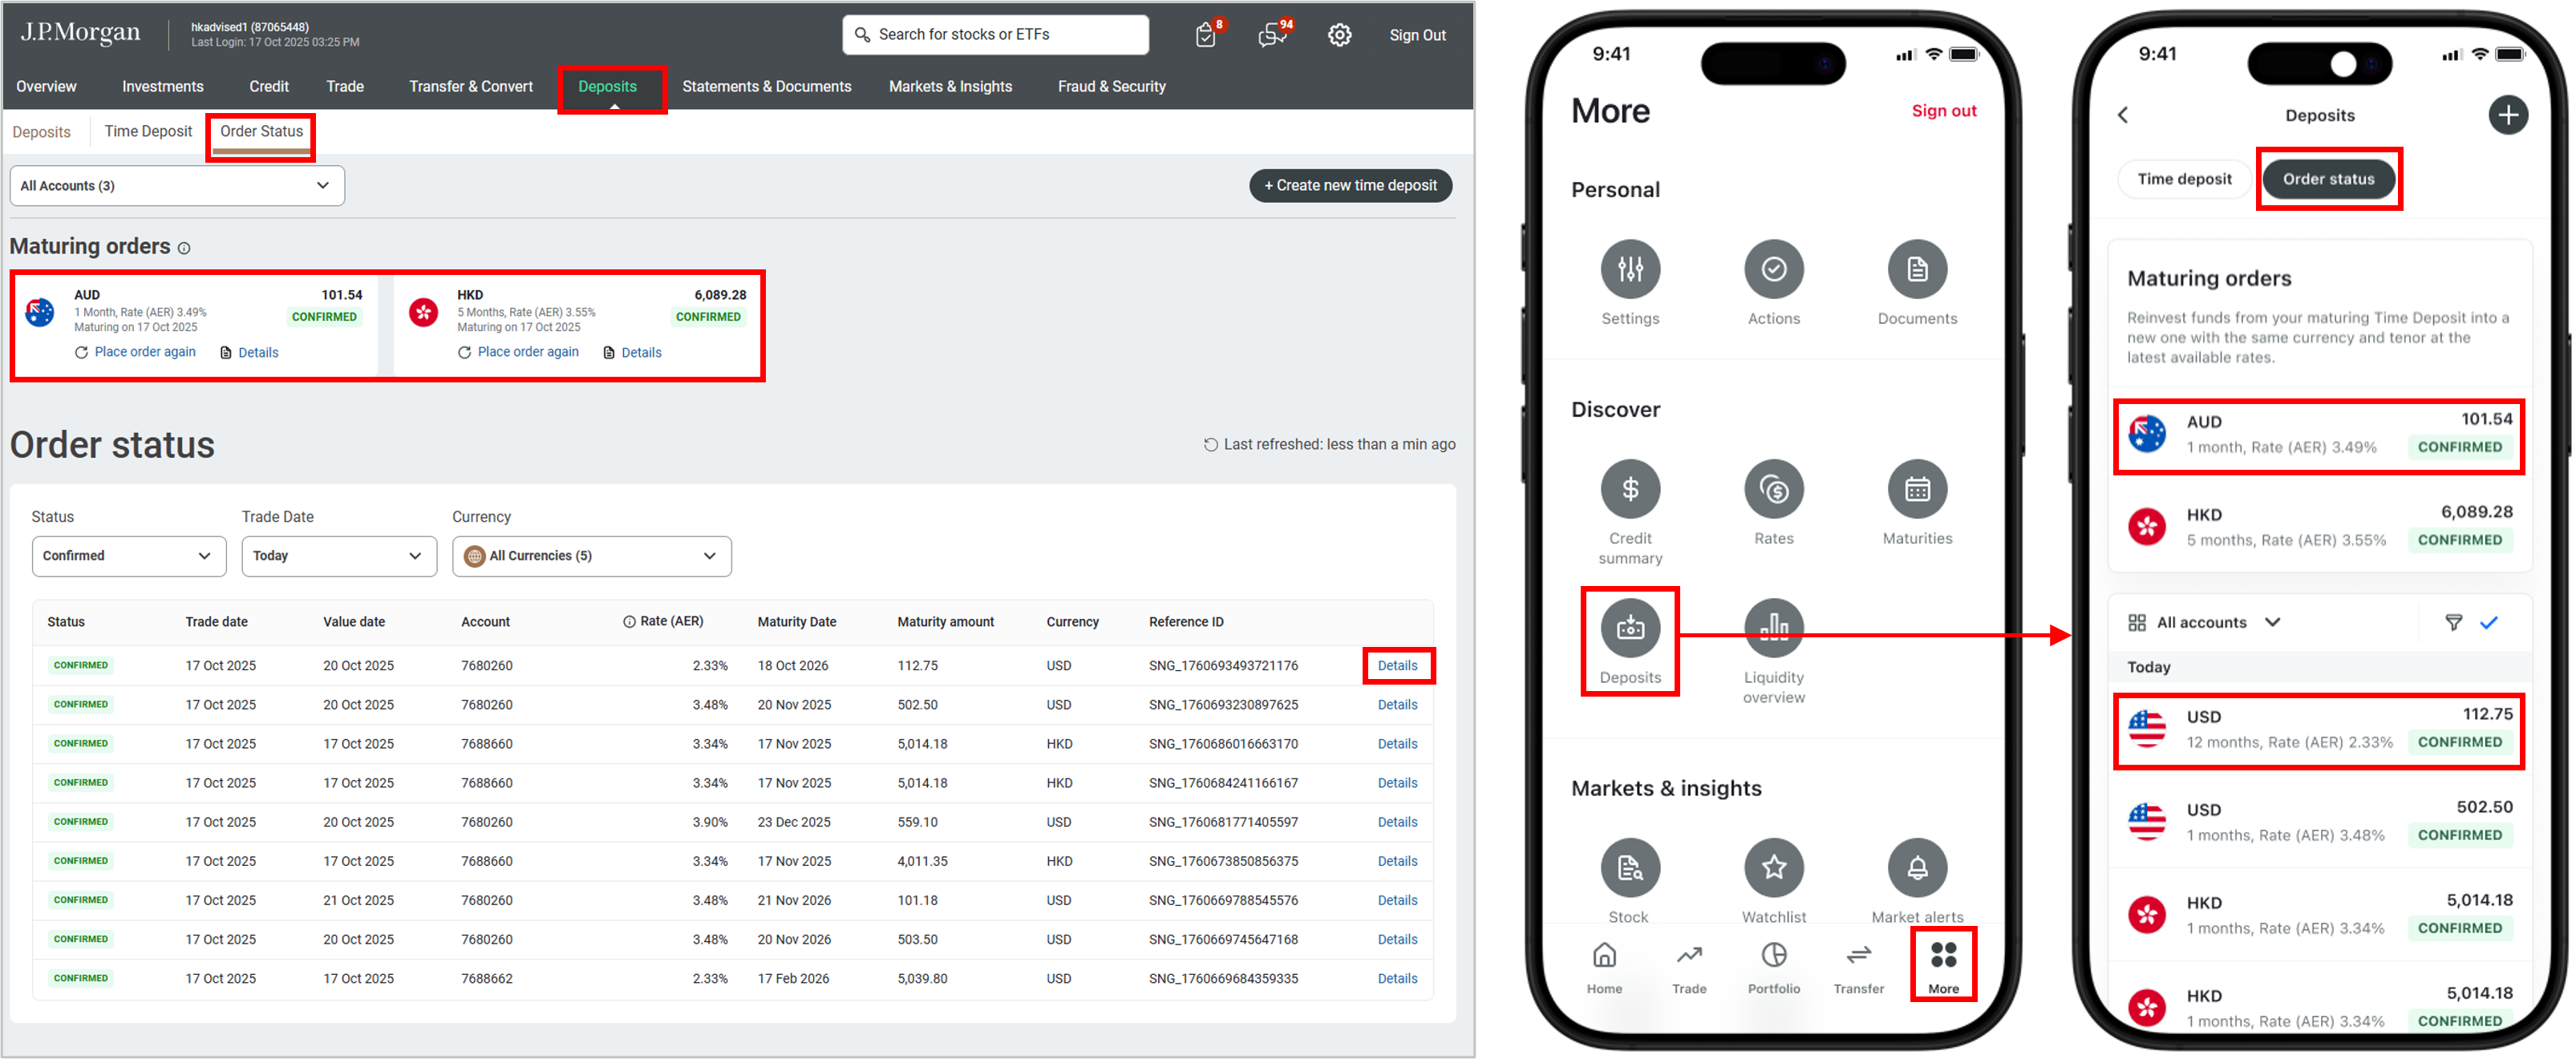Click Create new time deposit button
Image resolution: width=2576 pixels, height=1059 pixels.
[1350, 186]
